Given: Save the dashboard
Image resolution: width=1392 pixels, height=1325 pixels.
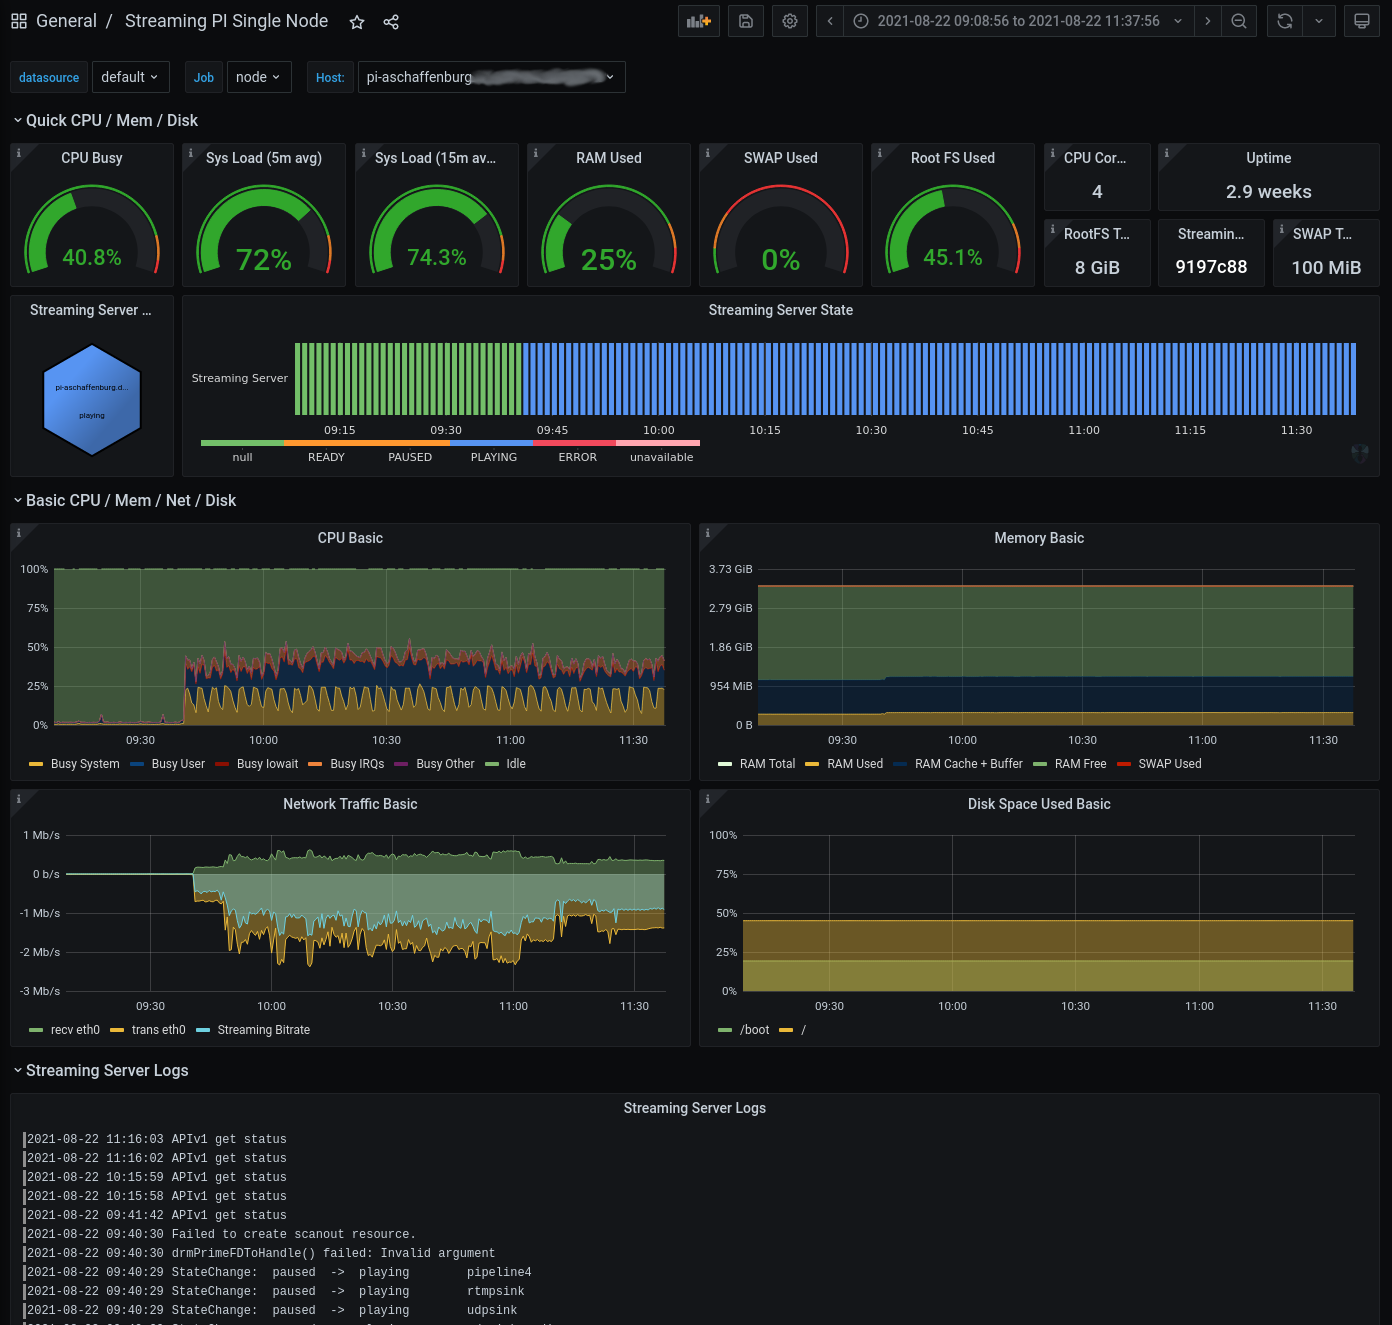Looking at the screenshot, I should point(746,21).
